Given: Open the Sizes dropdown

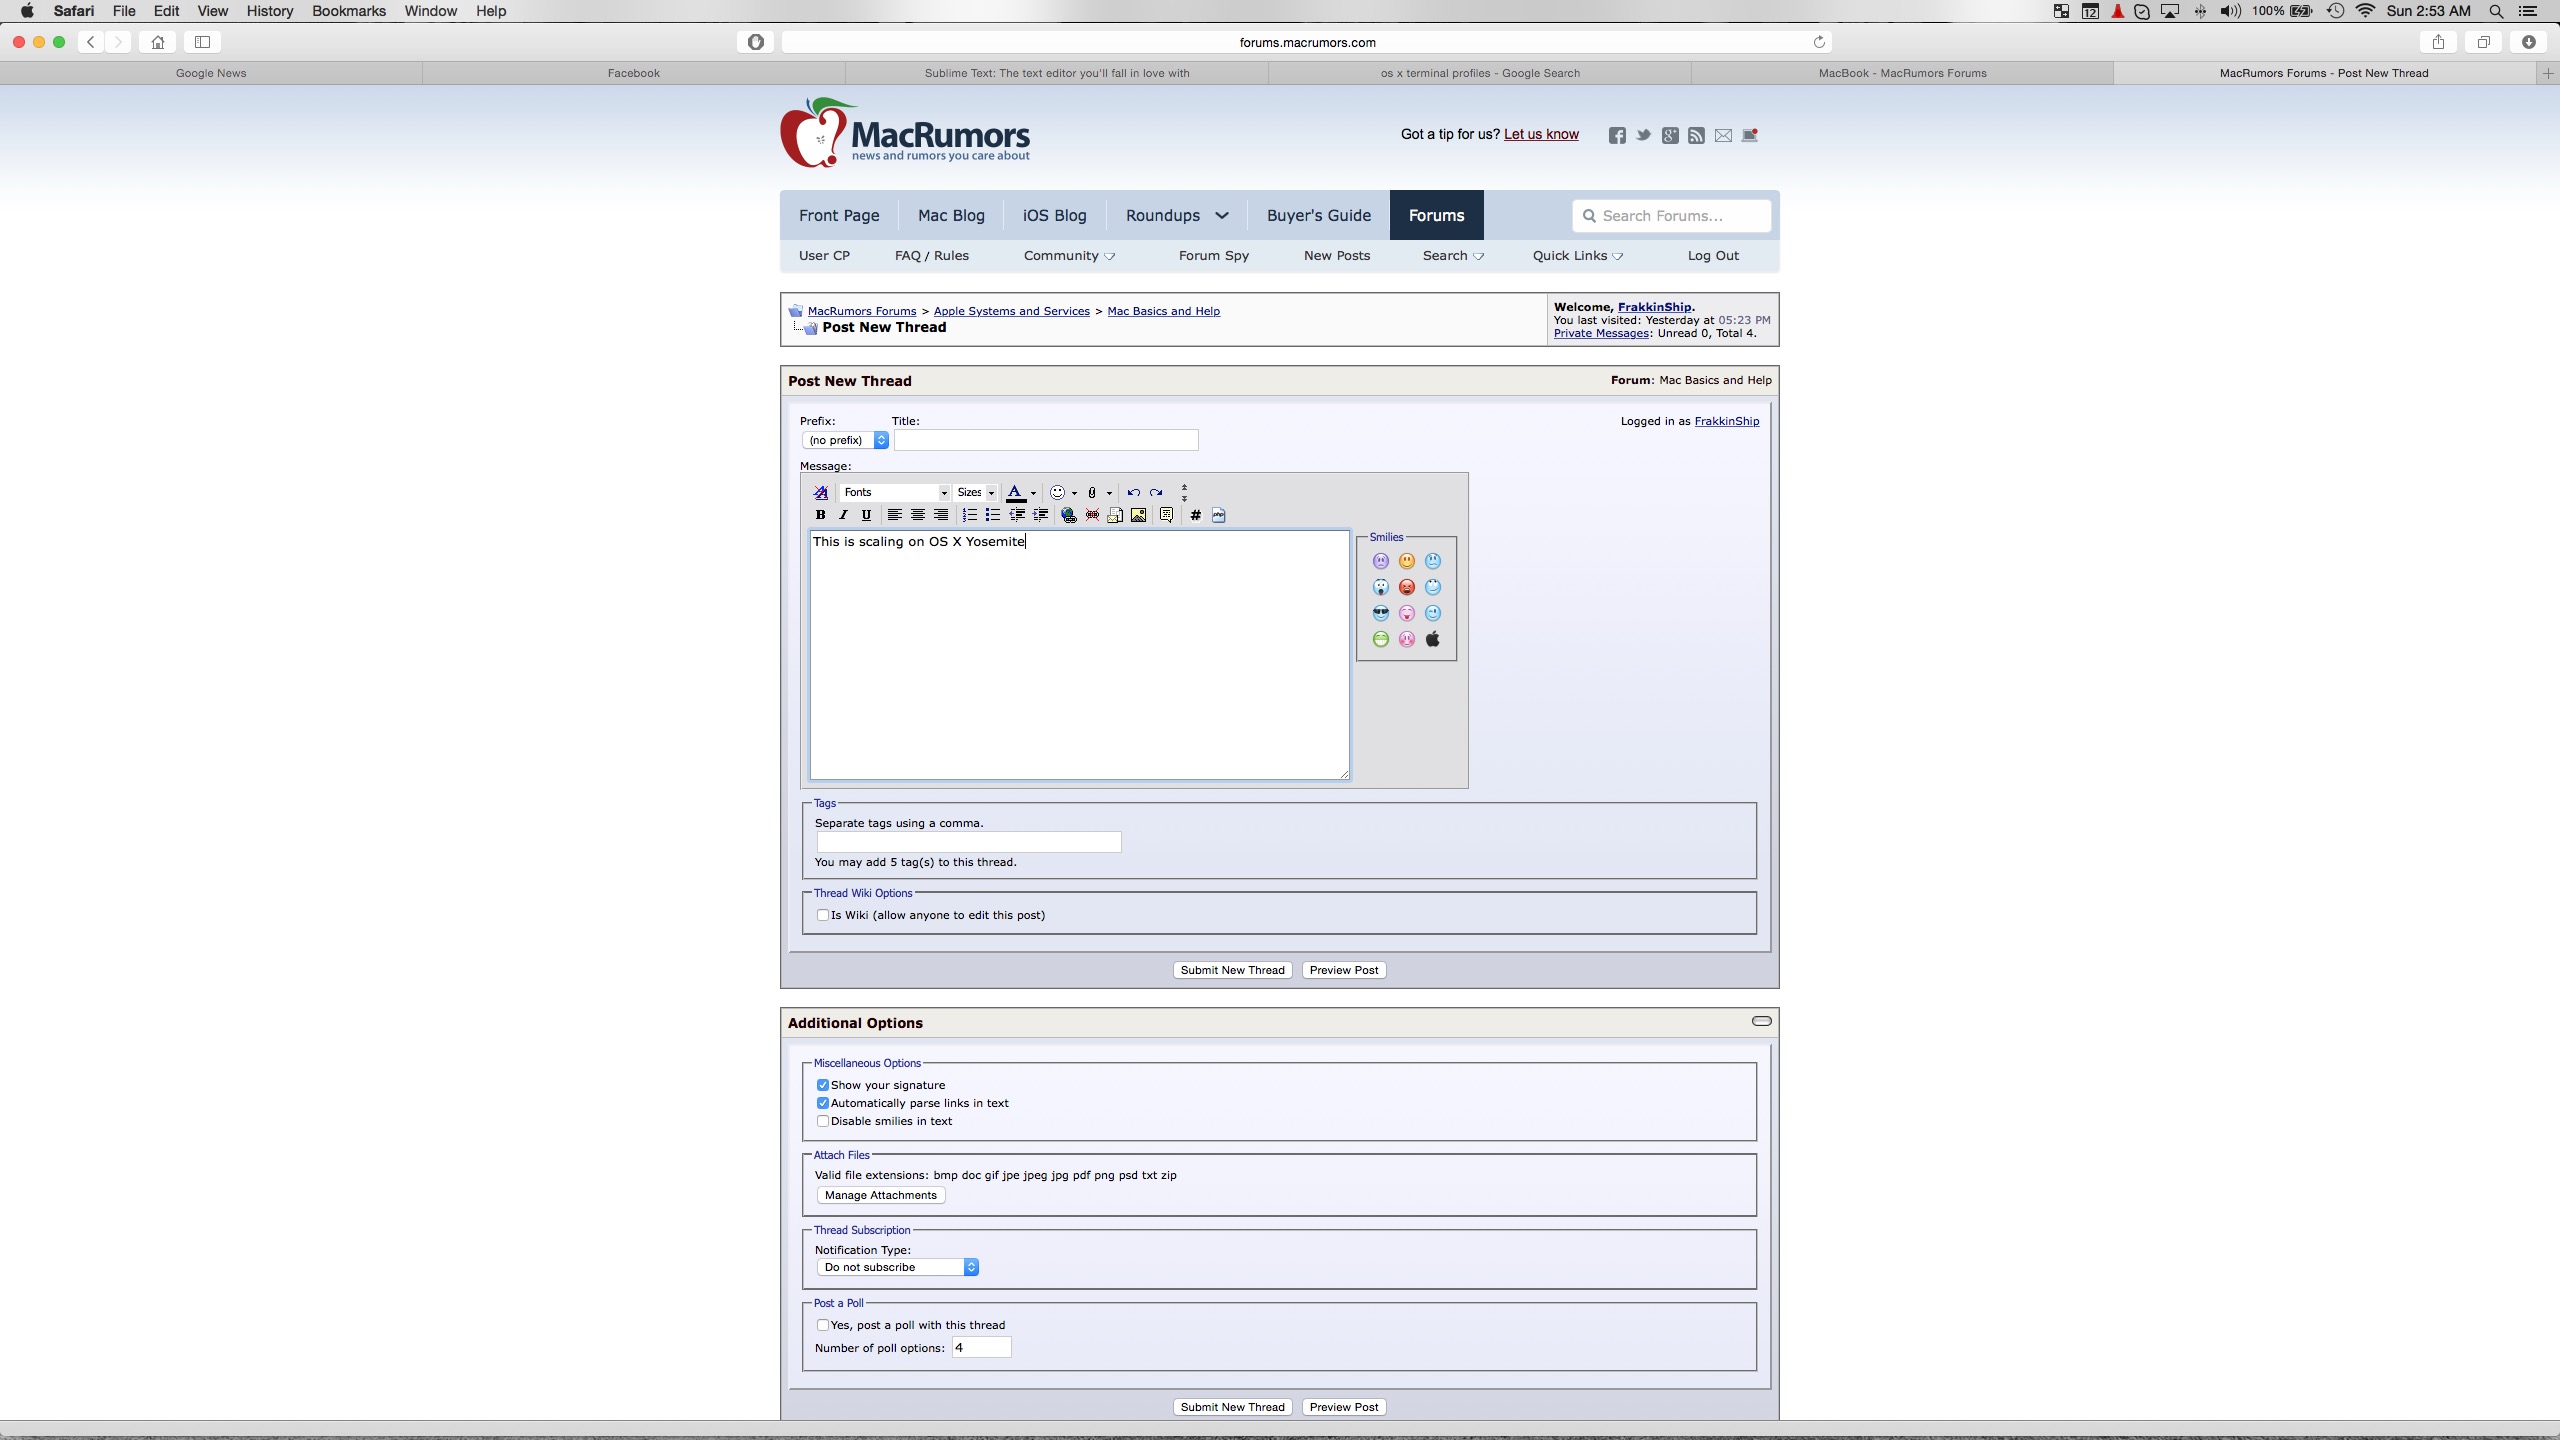Looking at the screenshot, I should [975, 492].
